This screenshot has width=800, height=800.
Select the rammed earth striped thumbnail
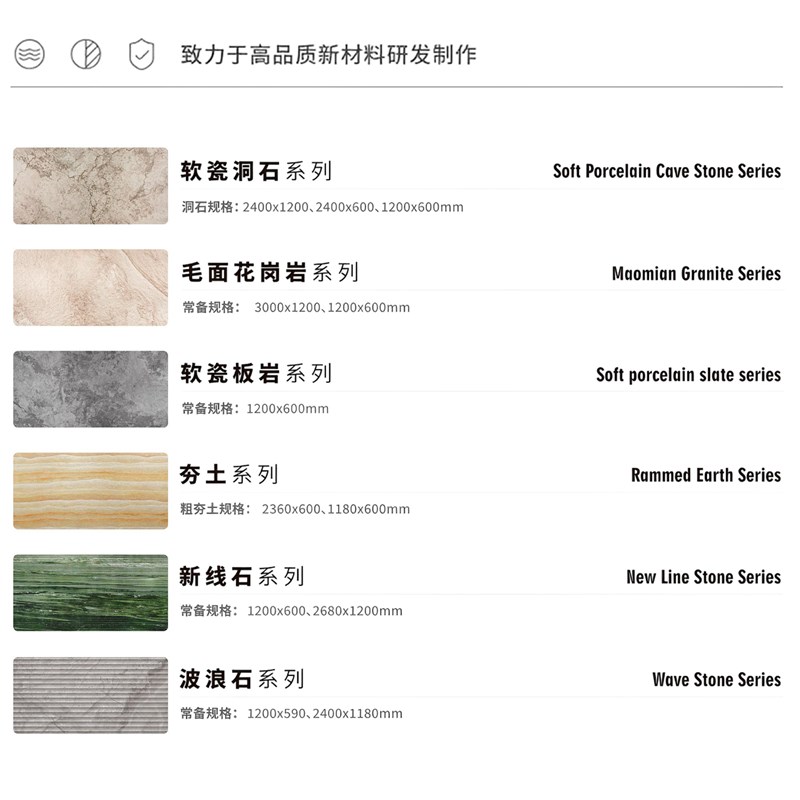click(91, 491)
